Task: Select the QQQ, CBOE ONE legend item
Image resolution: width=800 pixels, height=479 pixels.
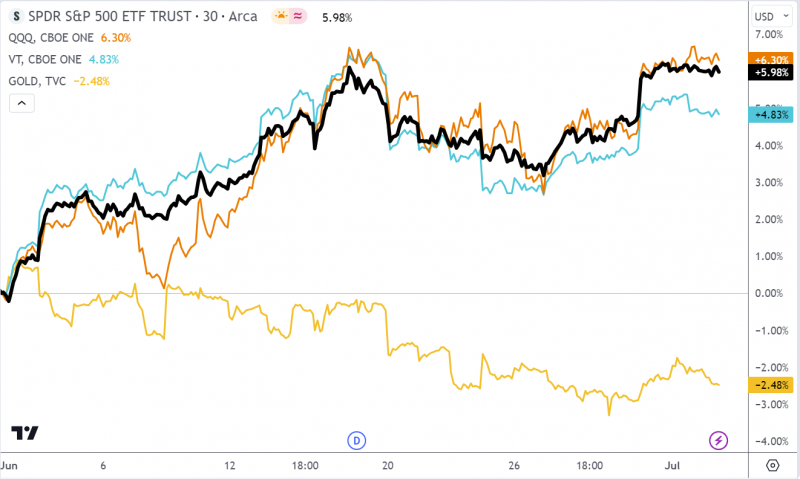Action: pos(51,38)
